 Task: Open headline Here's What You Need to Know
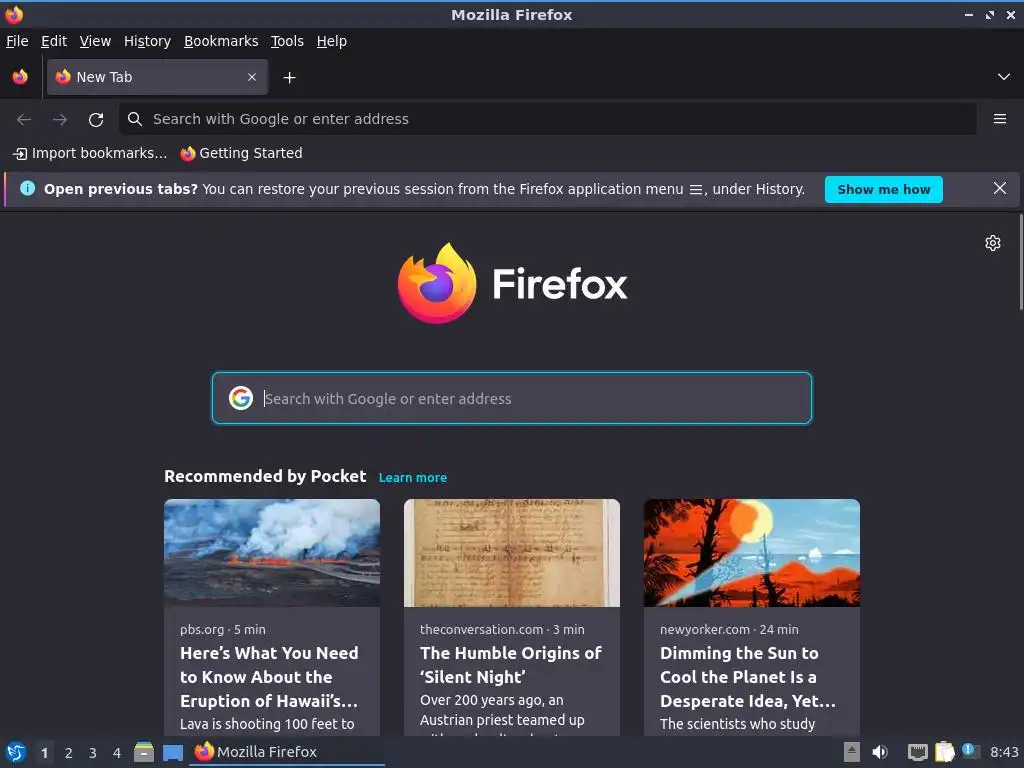[269, 677]
